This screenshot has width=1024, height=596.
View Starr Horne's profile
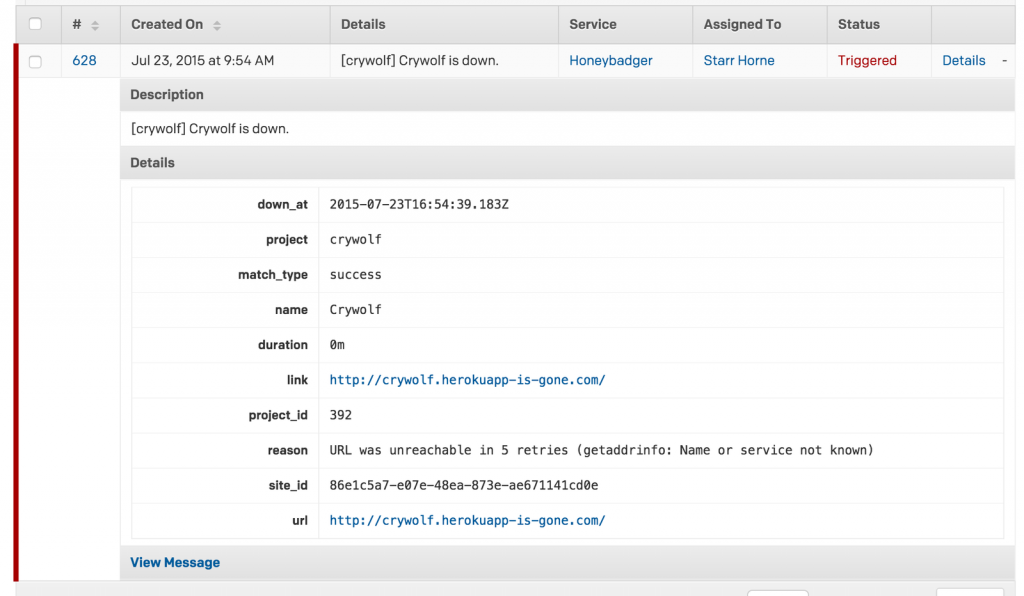point(739,60)
